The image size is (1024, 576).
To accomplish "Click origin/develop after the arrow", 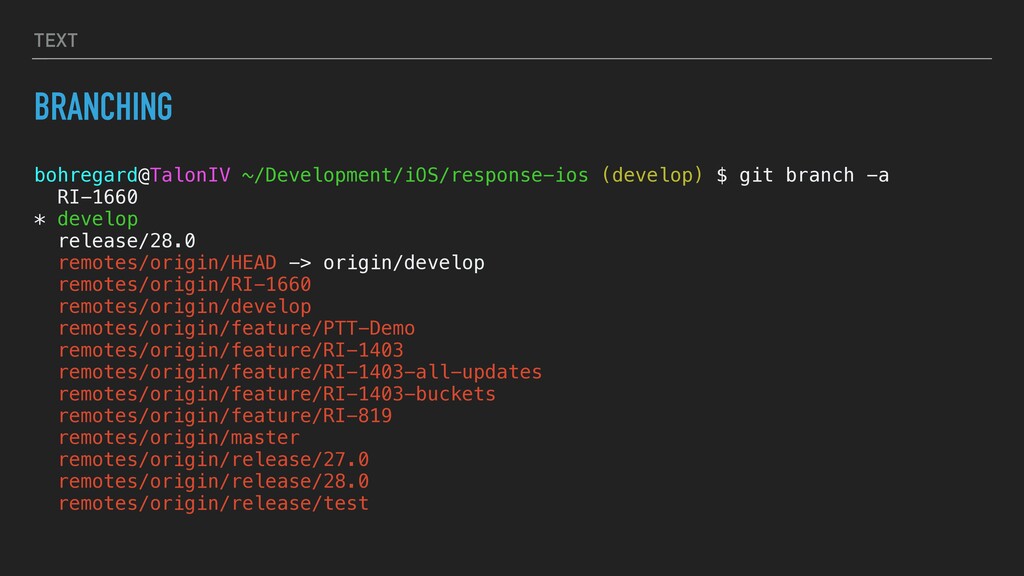I will click(403, 263).
